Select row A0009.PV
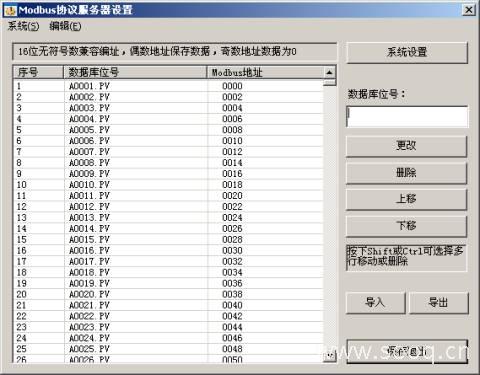The height and width of the screenshot is (375, 480). pos(168,174)
